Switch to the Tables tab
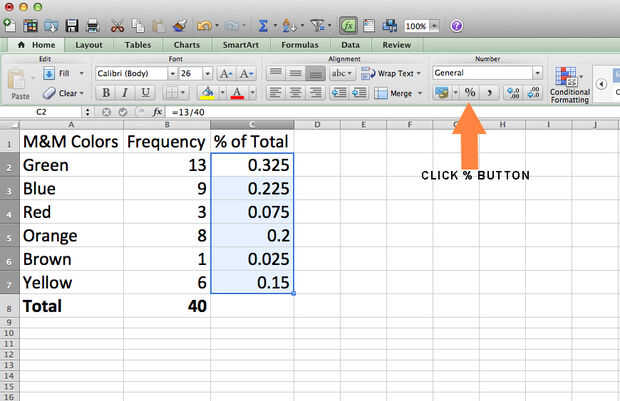The width and height of the screenshot is (620, 401). tap(138, 45)
